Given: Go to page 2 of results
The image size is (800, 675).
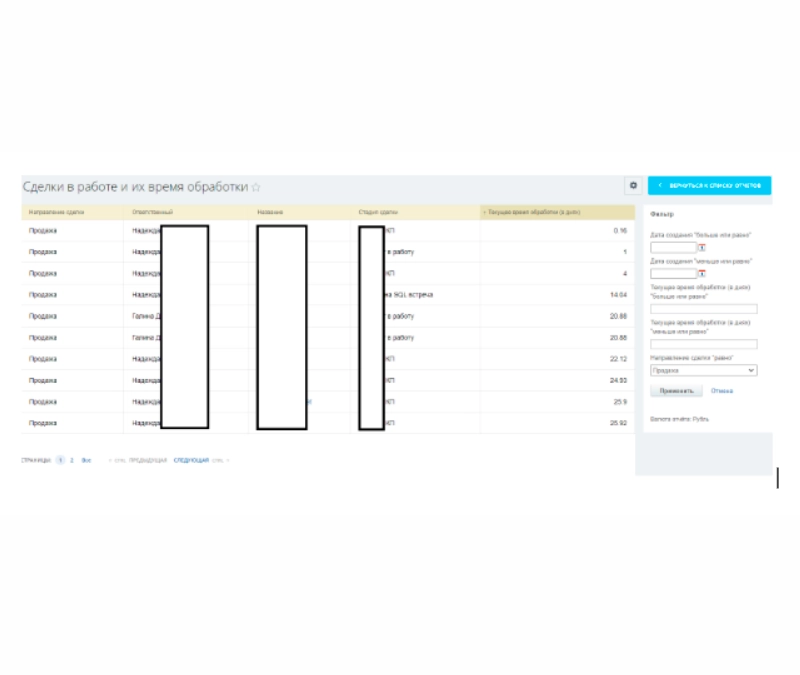Looking at the screenshot, I should [72, 460].
